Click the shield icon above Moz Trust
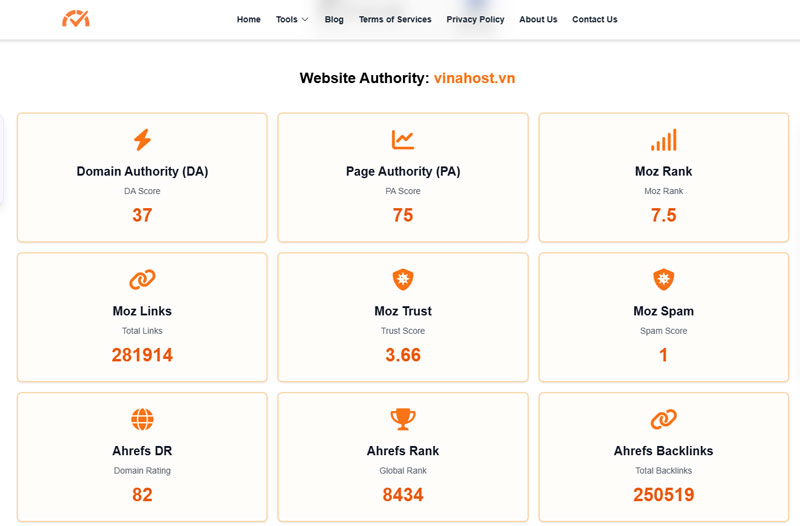The width and height of the screenshot is (800, 526). click(x=403, y=280)
